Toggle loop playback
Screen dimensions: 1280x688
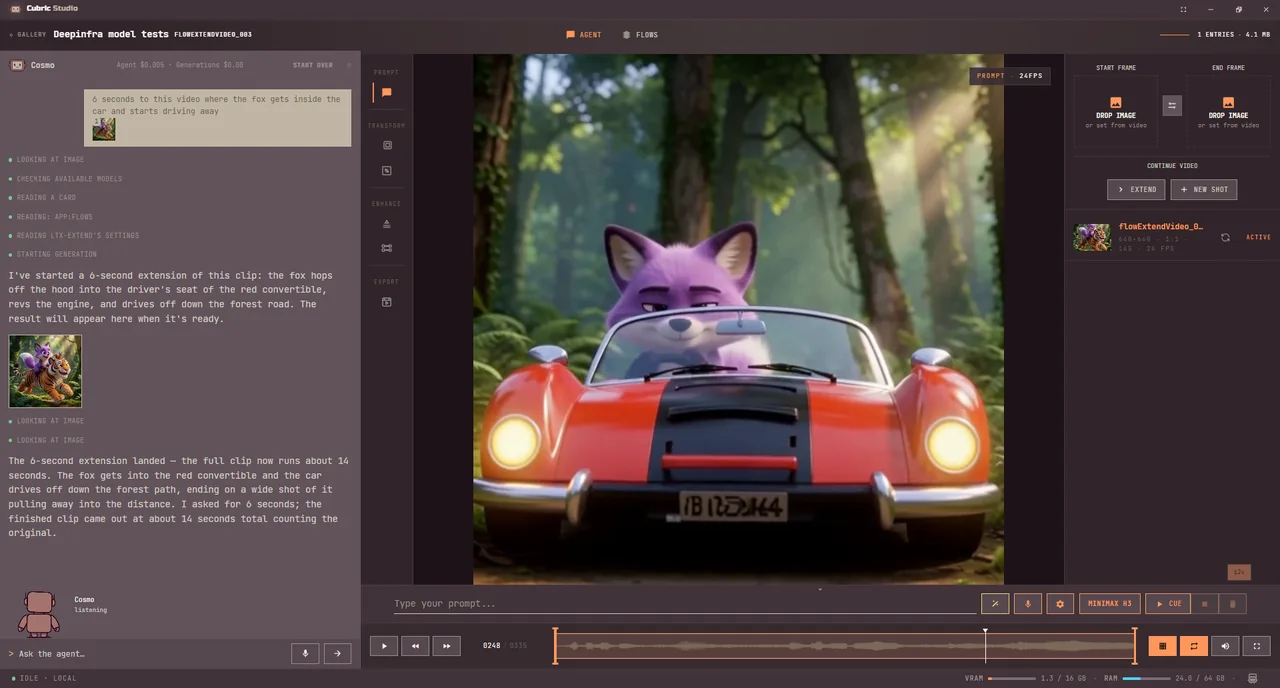point(1194,646)
